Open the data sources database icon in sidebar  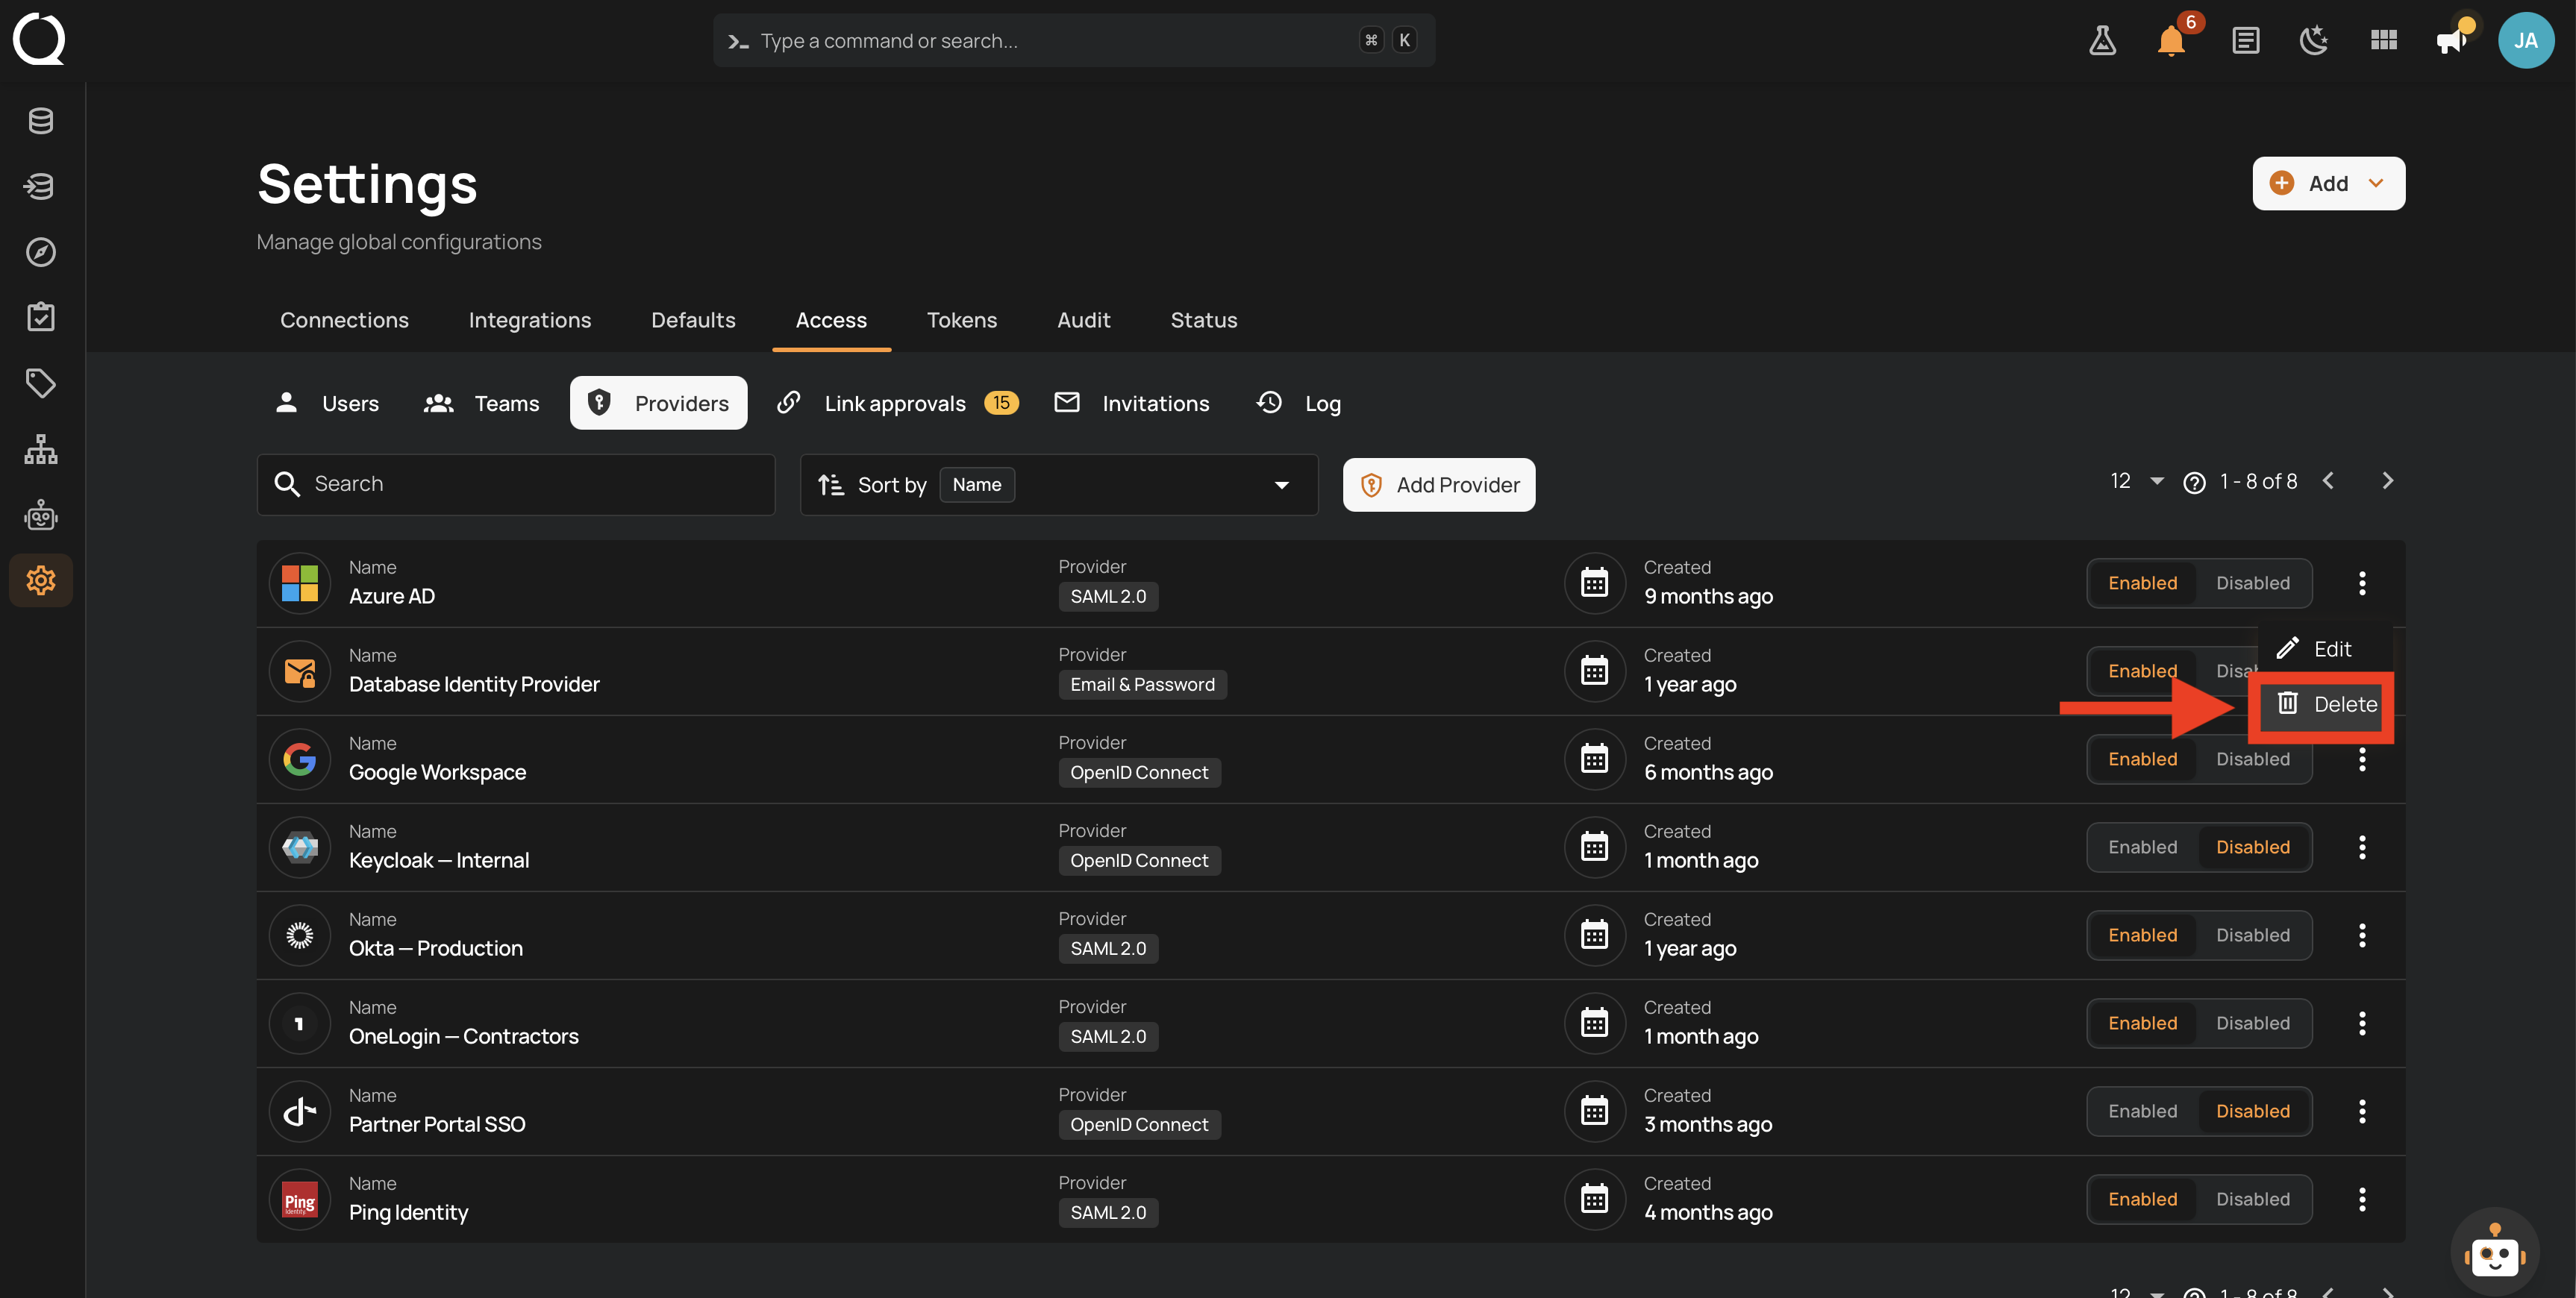(x=41, y=120)
